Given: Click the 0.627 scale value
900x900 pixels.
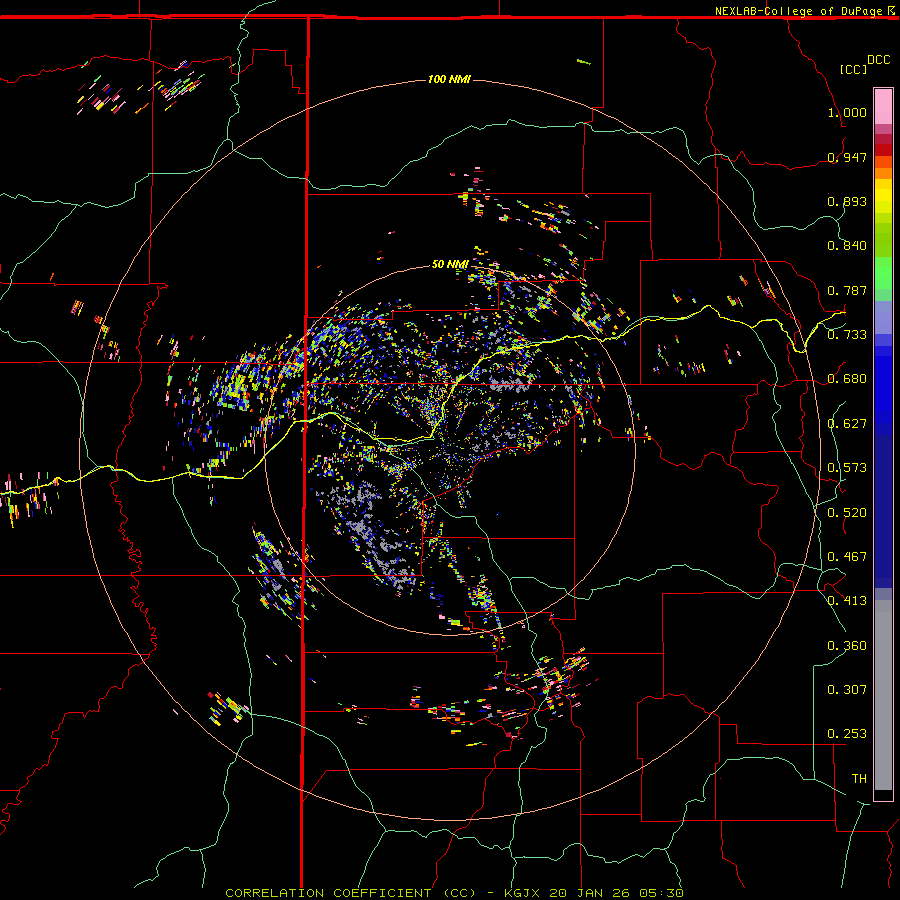Looking at the screenshot, I should point(847,424).
